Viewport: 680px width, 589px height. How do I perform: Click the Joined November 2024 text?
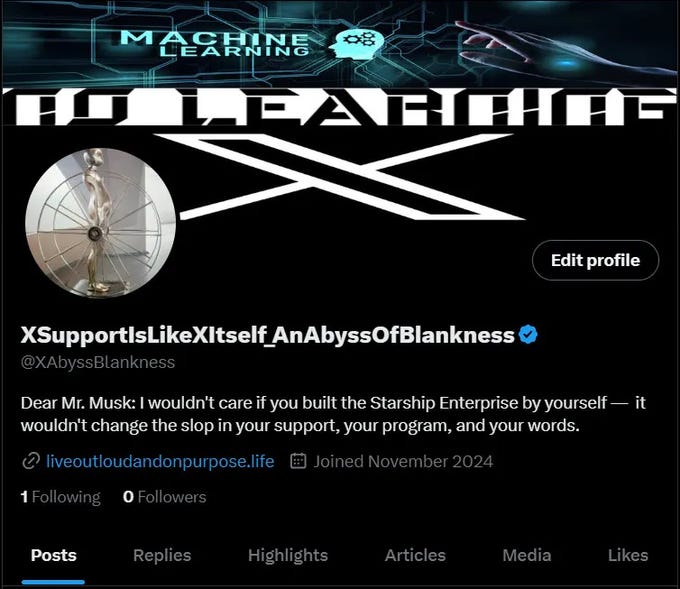point(403,461)
